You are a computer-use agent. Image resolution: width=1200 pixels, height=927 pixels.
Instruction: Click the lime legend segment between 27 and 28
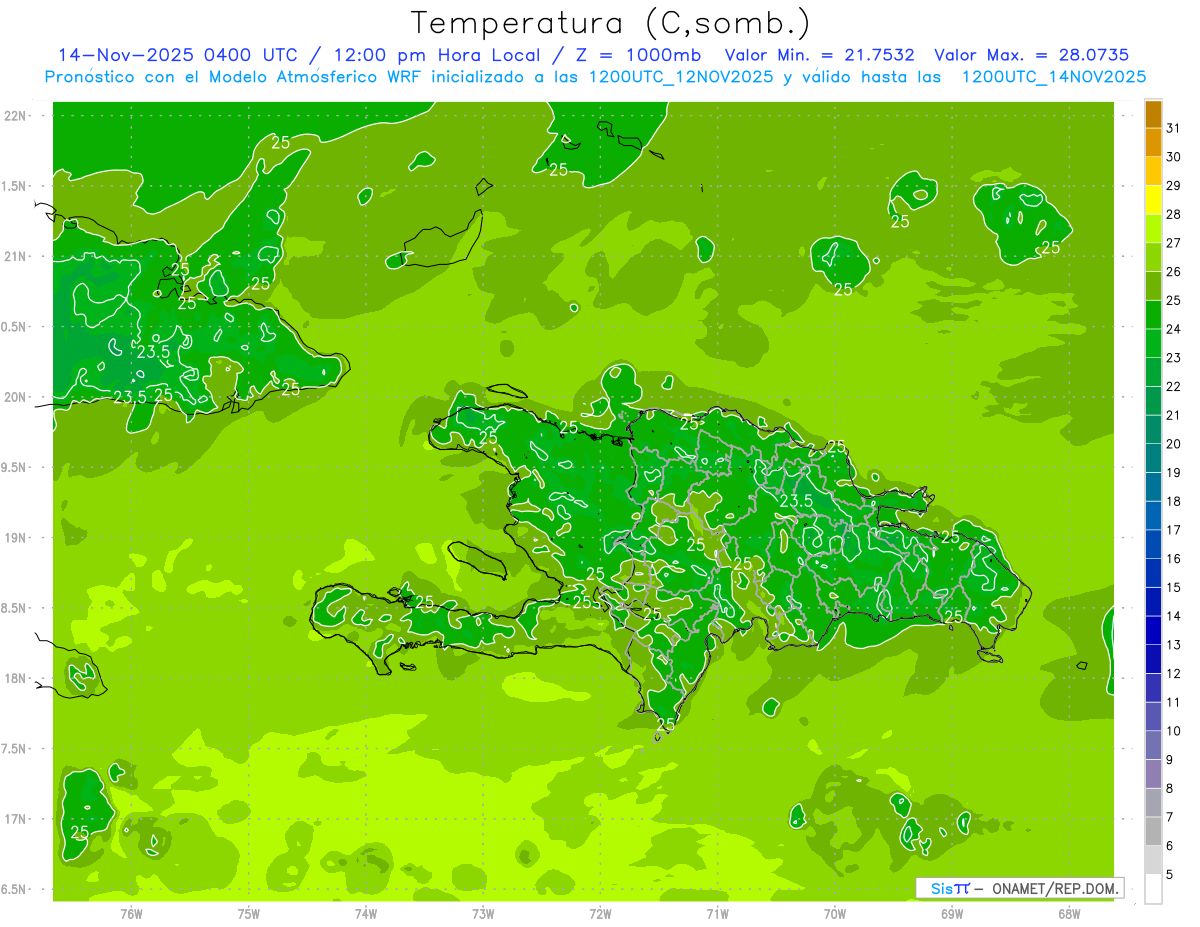coord(1153,229)
